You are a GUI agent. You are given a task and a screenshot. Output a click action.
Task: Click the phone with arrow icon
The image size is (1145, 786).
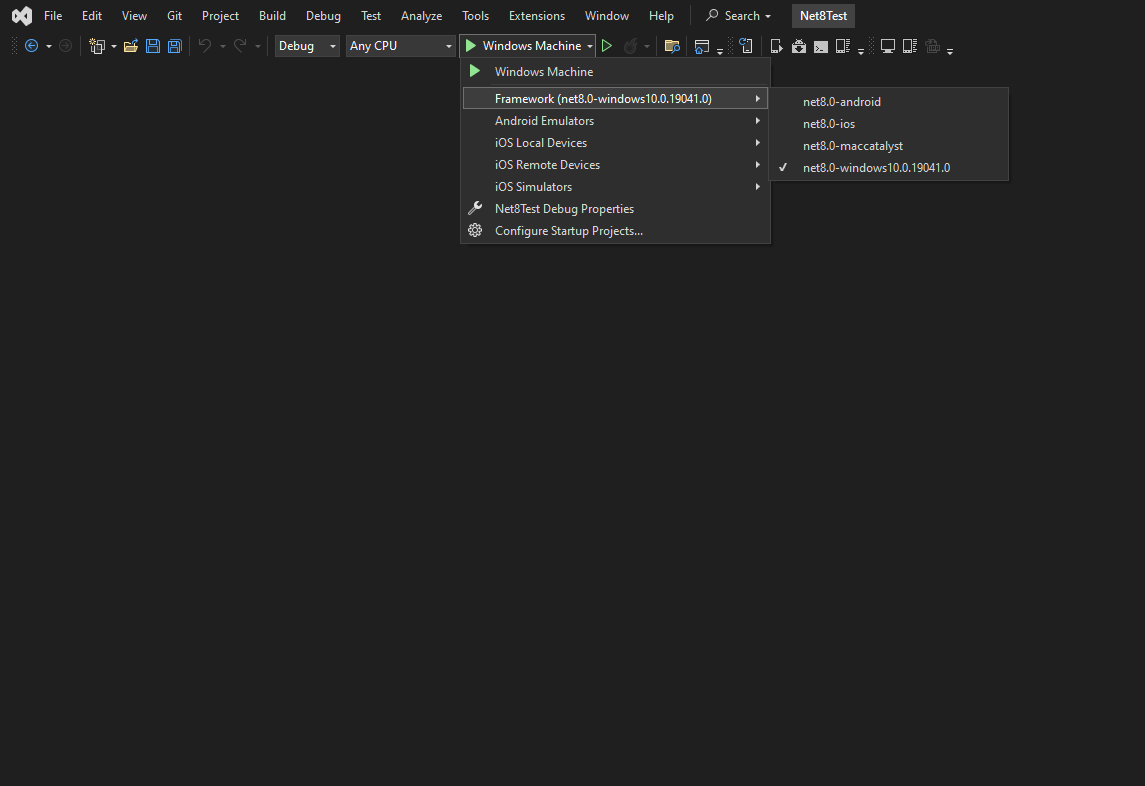click(776, 47)
